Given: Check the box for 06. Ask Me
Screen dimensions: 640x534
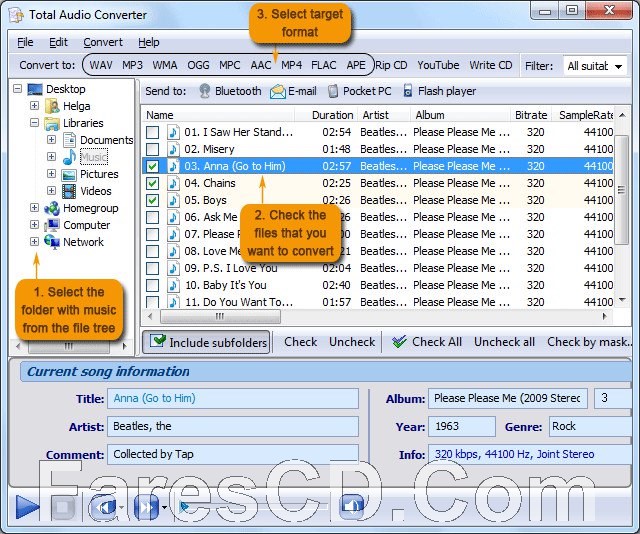Looking at the screenshot, I should click(153, 217).
